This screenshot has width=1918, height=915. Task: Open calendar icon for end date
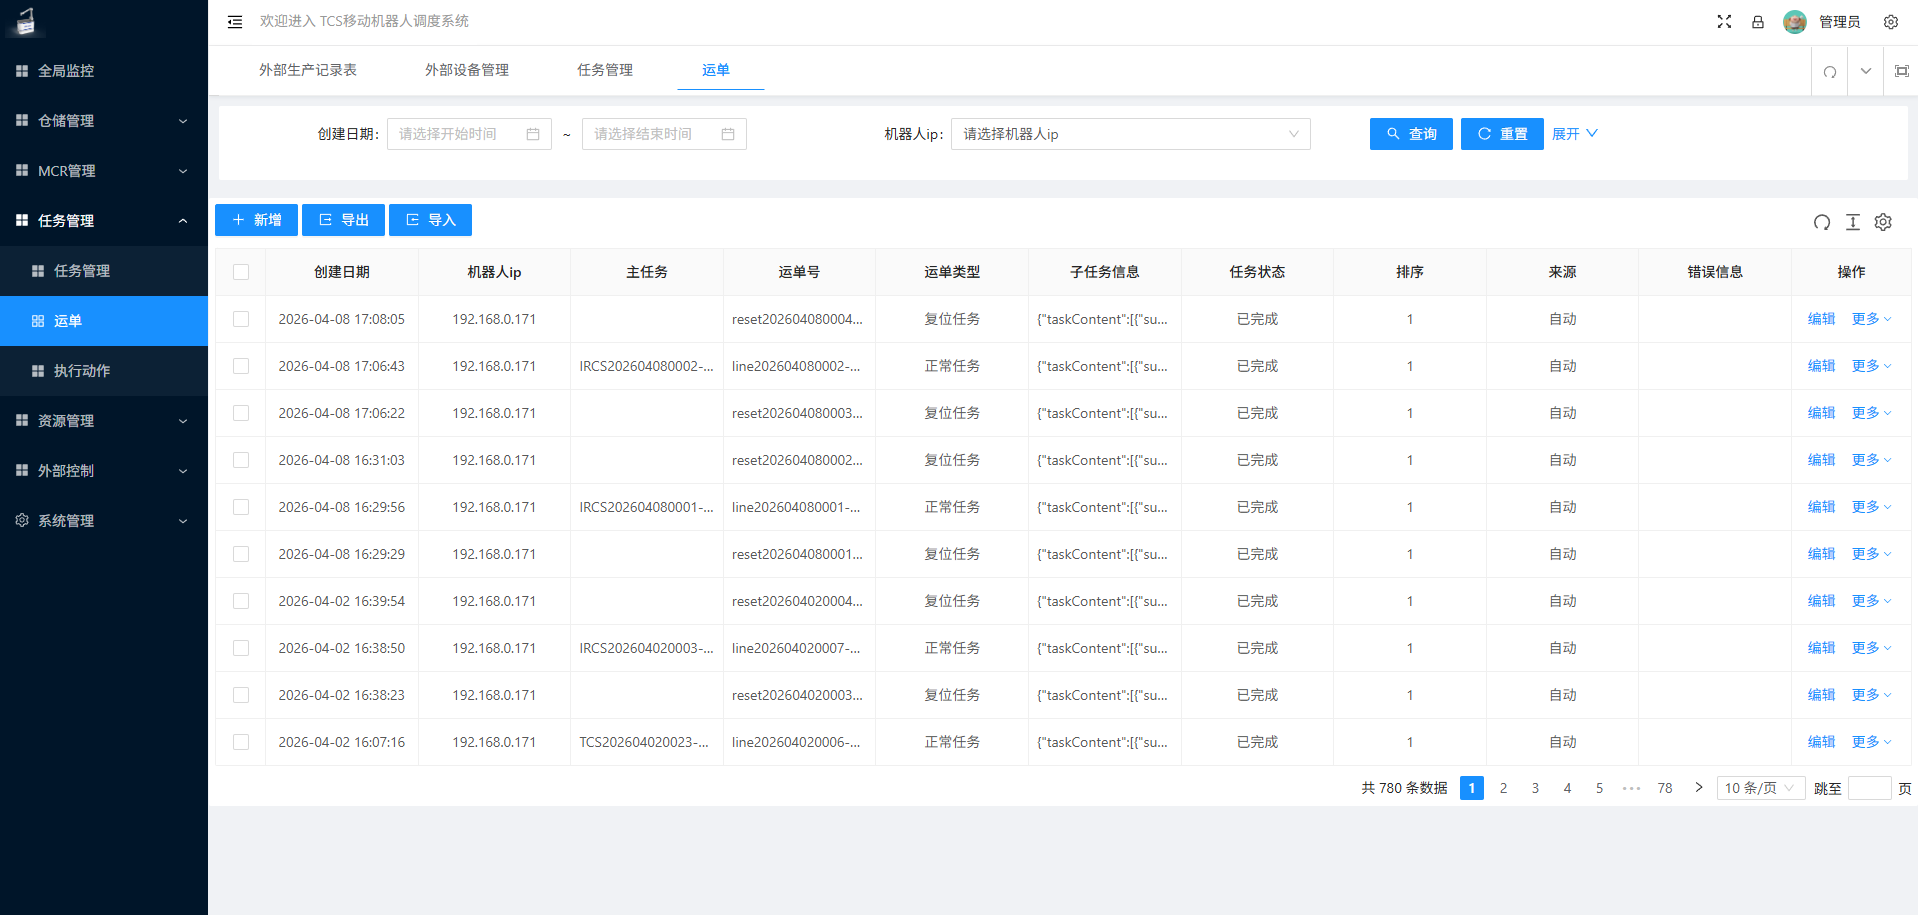(x=728, y=134)
